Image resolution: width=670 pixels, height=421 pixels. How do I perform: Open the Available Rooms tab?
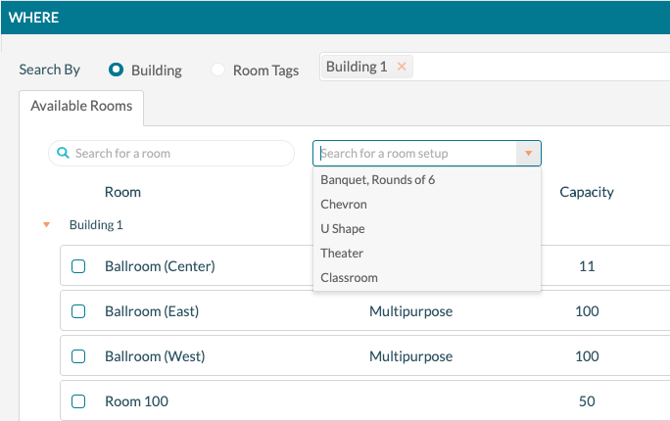(81, 106)
